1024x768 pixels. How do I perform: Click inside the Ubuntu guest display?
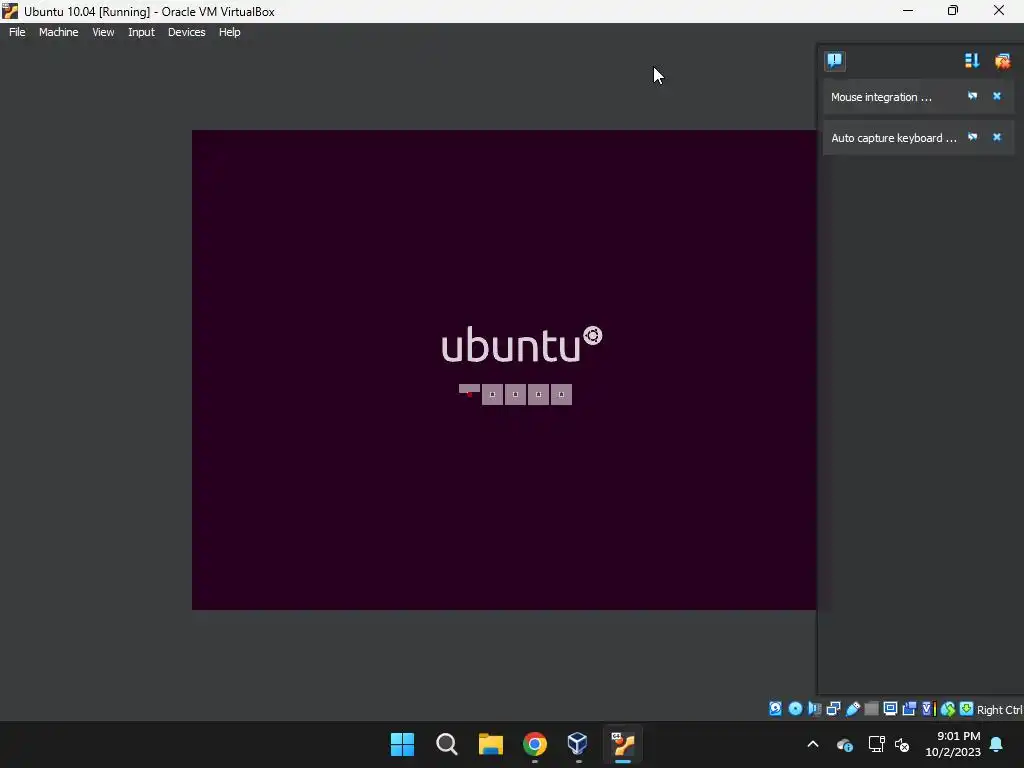[x=504, y=370]
